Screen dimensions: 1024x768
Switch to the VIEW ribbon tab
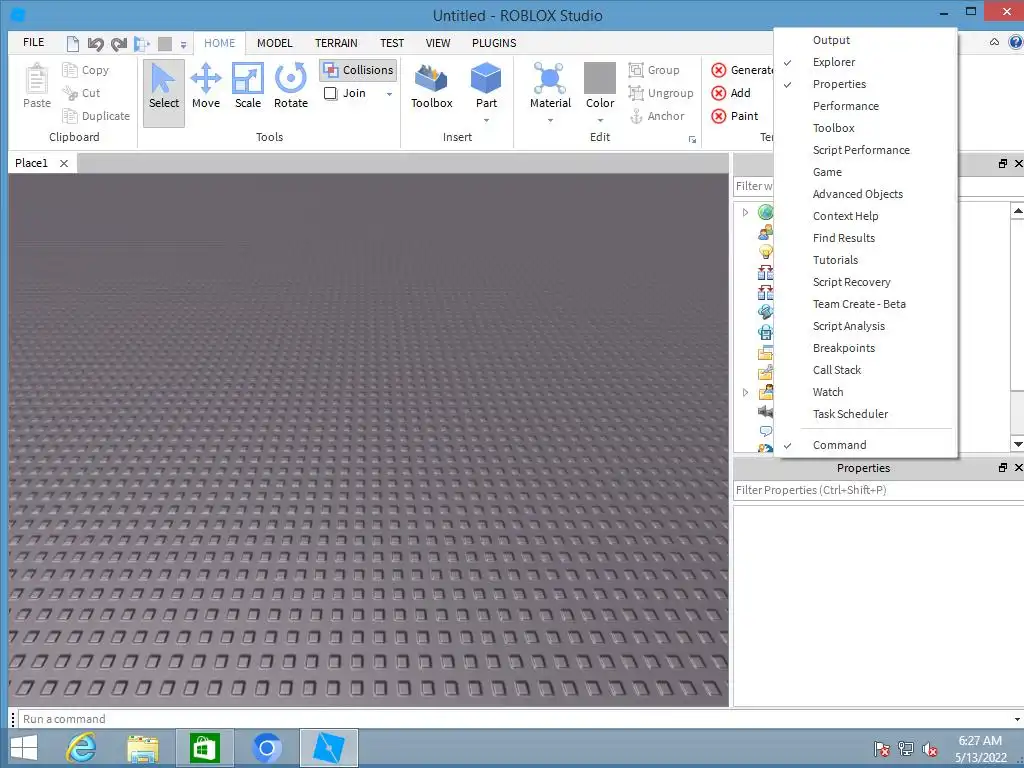point(438,43)
